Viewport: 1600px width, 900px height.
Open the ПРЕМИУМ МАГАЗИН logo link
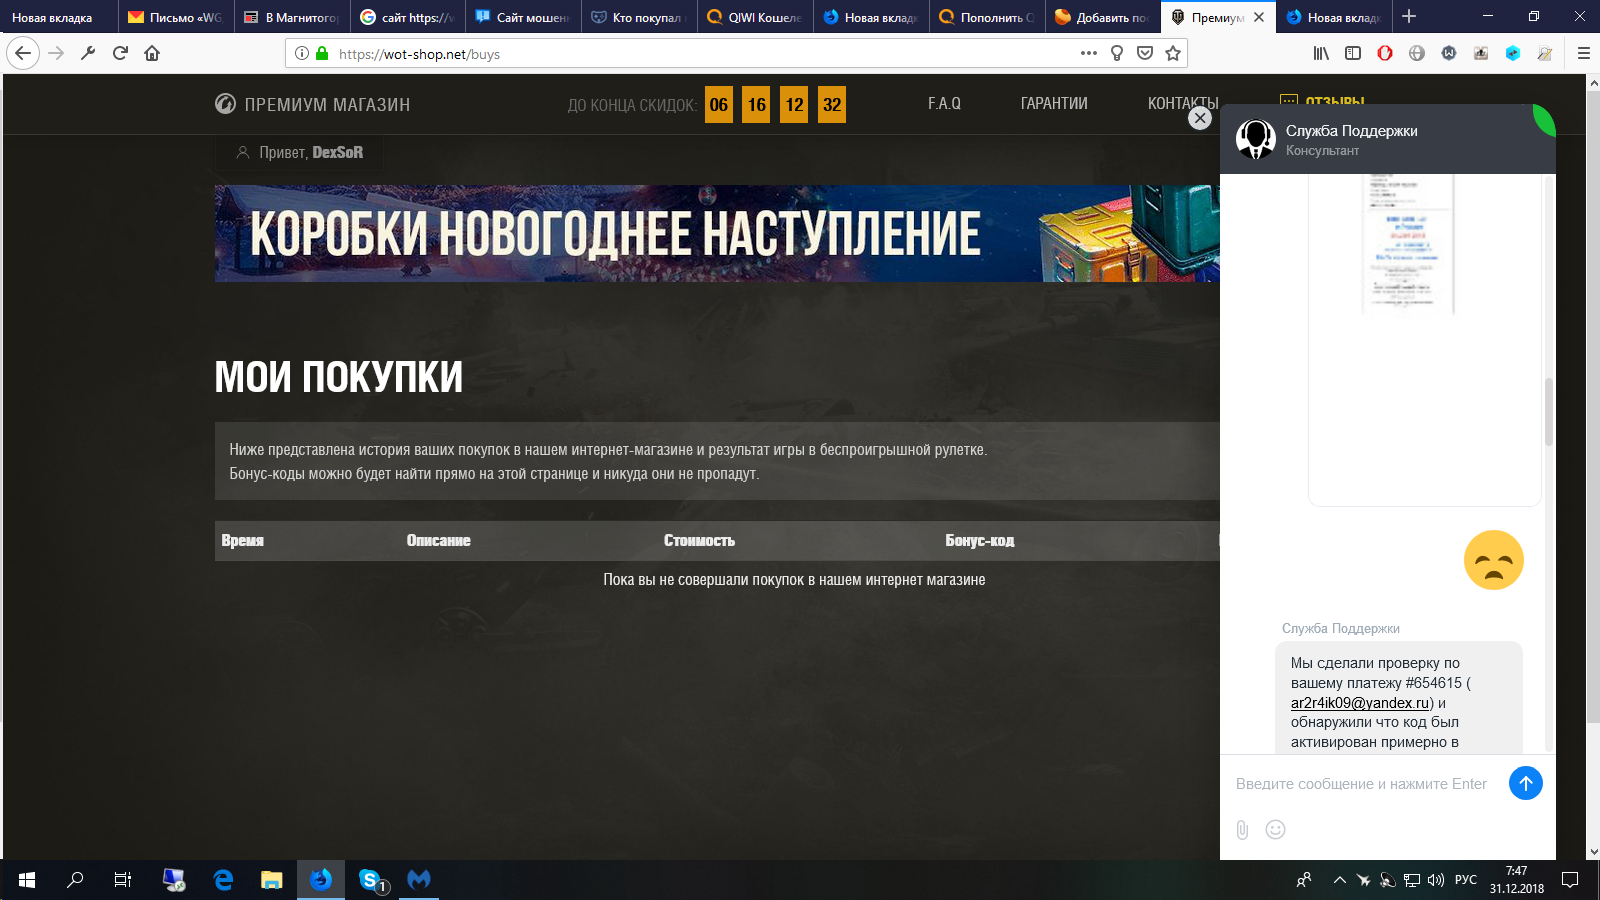312,104
